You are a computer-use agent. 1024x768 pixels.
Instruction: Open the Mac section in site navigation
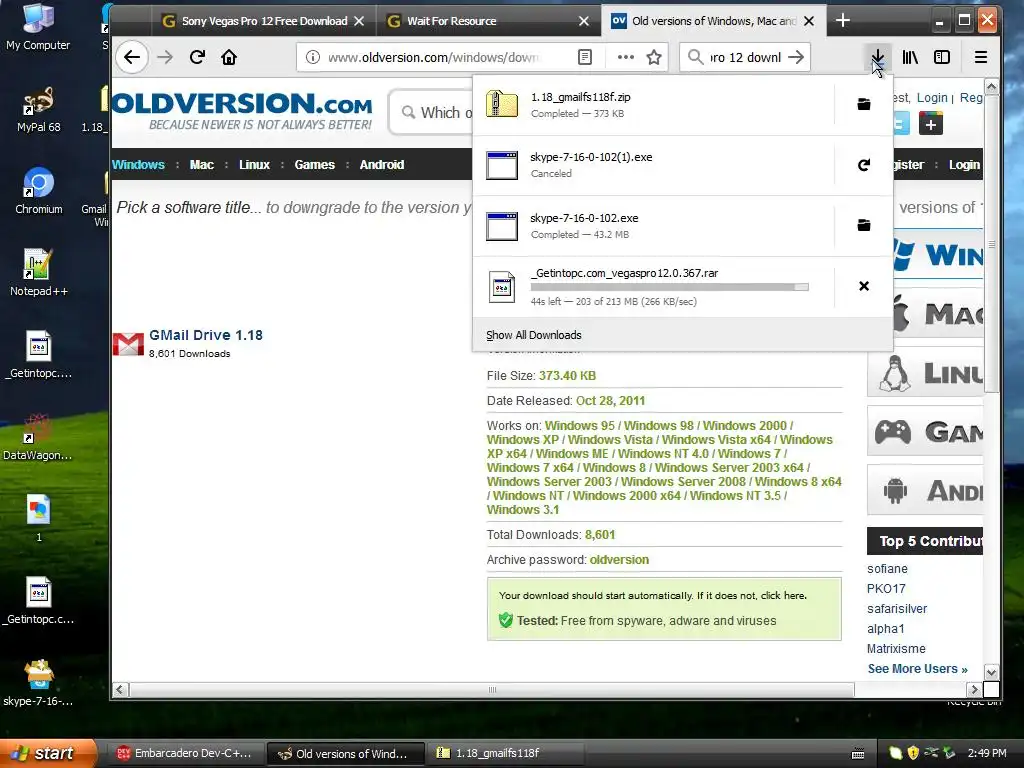coord(202,165)
